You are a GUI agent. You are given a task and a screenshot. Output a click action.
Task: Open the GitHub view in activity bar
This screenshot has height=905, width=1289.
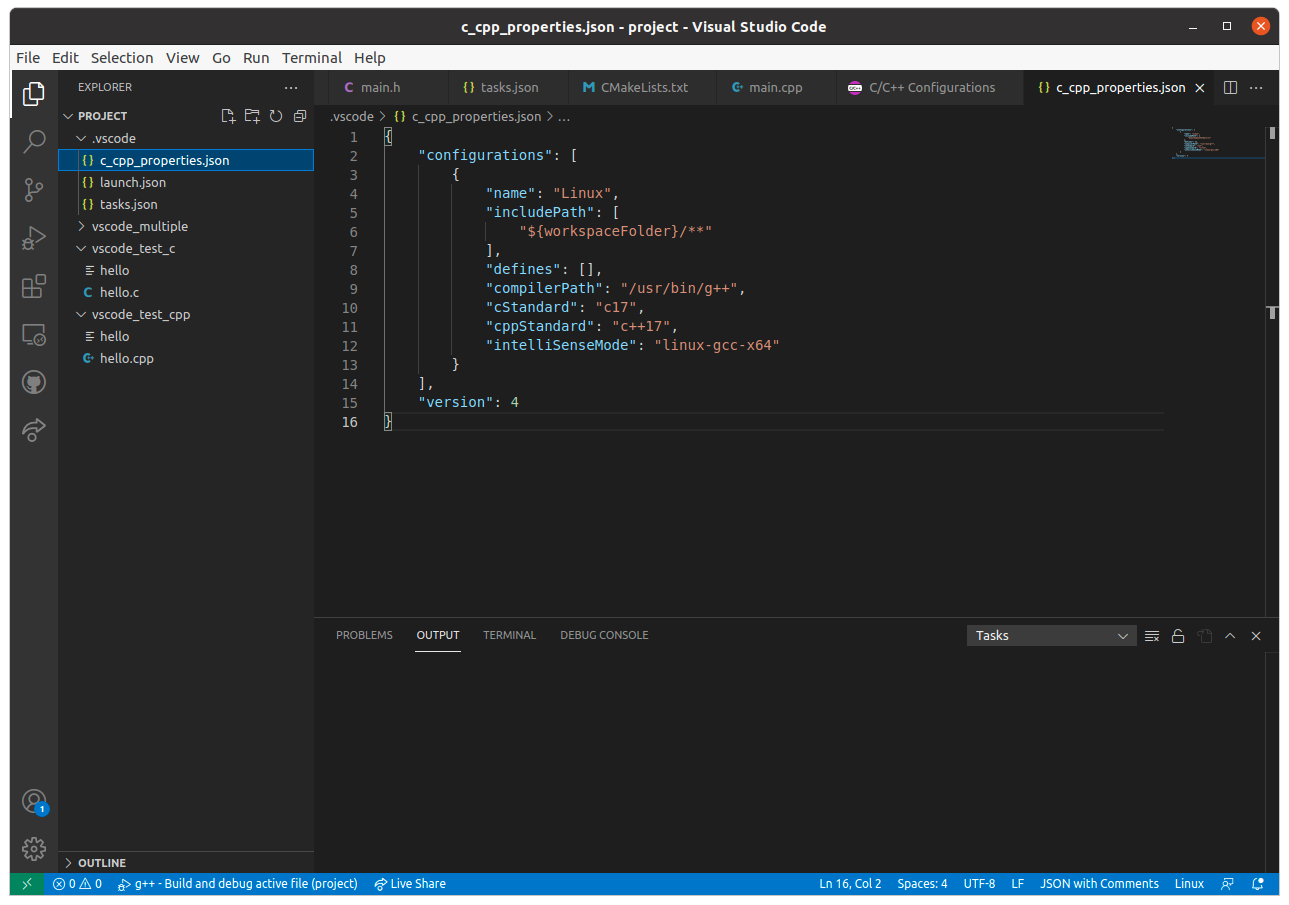(x=34, y=383)
